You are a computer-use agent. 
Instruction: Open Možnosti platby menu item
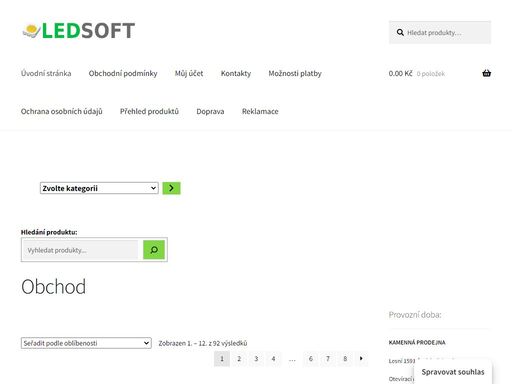(x=295, y=73)
